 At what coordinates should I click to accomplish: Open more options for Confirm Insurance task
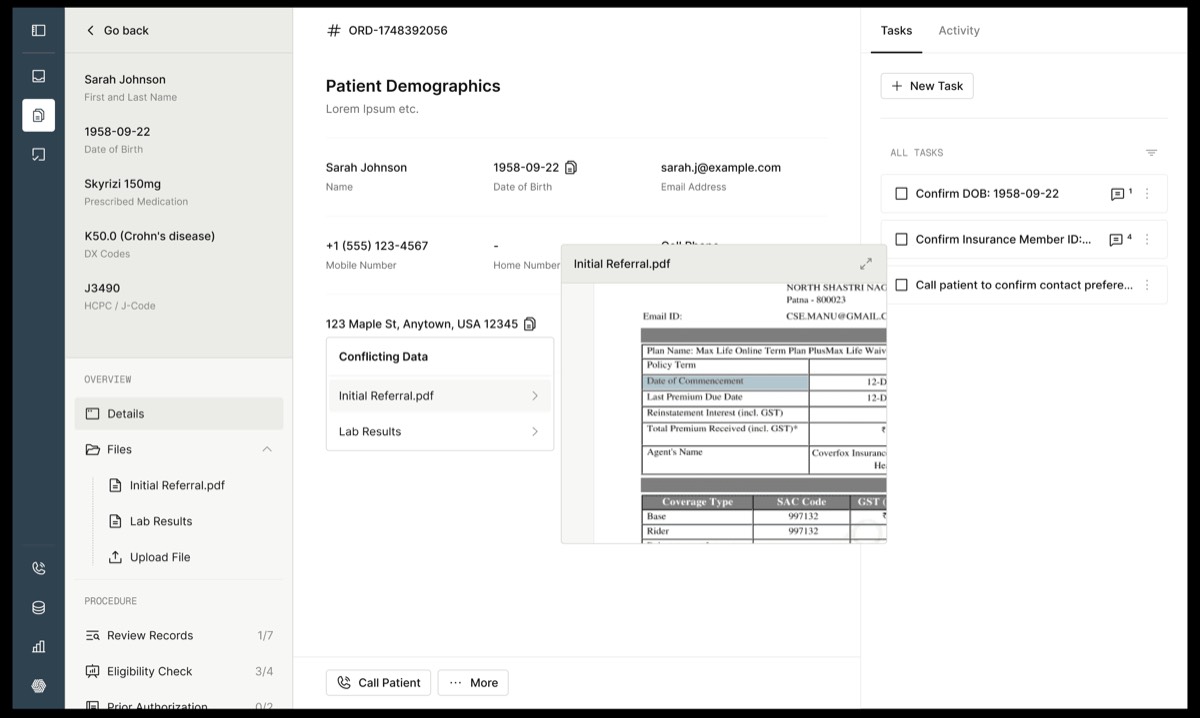click(1147, 240)
